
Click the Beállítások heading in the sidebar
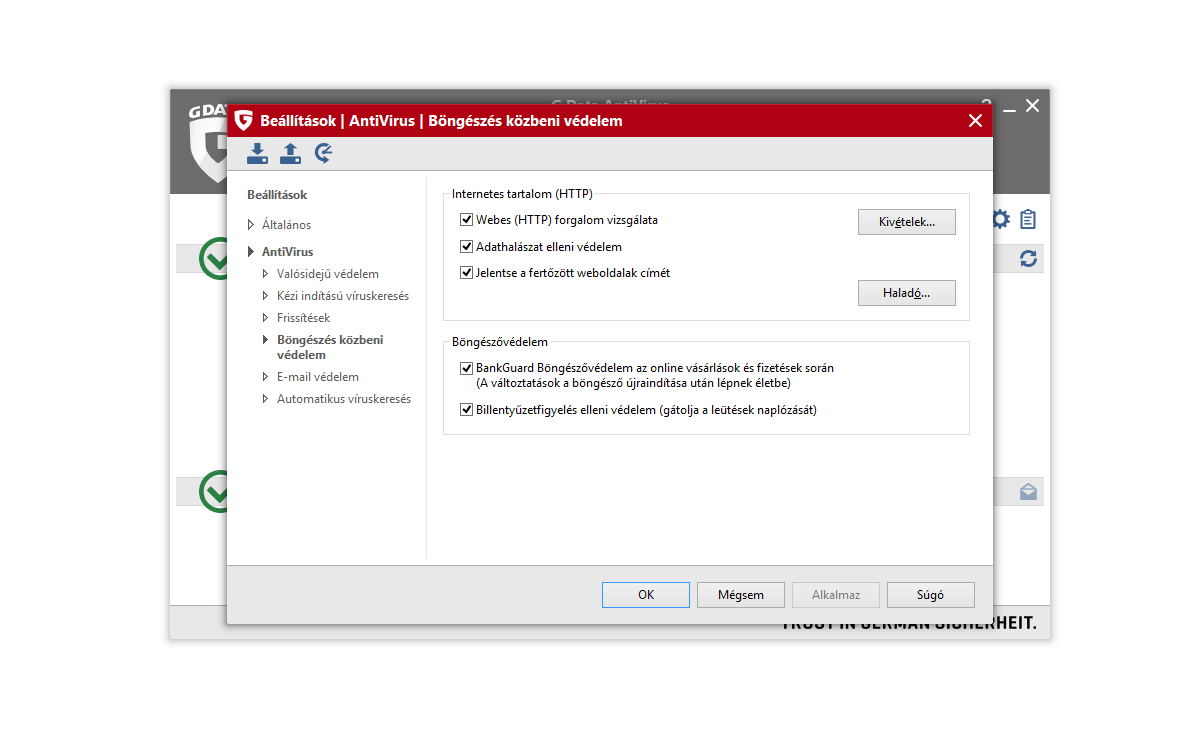coord(277,195)
